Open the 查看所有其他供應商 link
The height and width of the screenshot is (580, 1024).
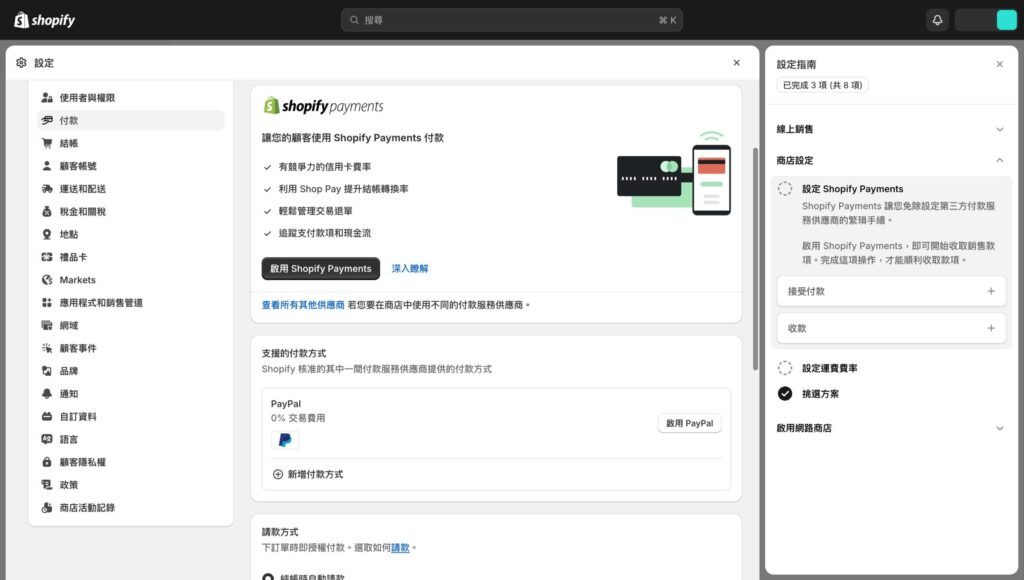click(x=303, y=305)
